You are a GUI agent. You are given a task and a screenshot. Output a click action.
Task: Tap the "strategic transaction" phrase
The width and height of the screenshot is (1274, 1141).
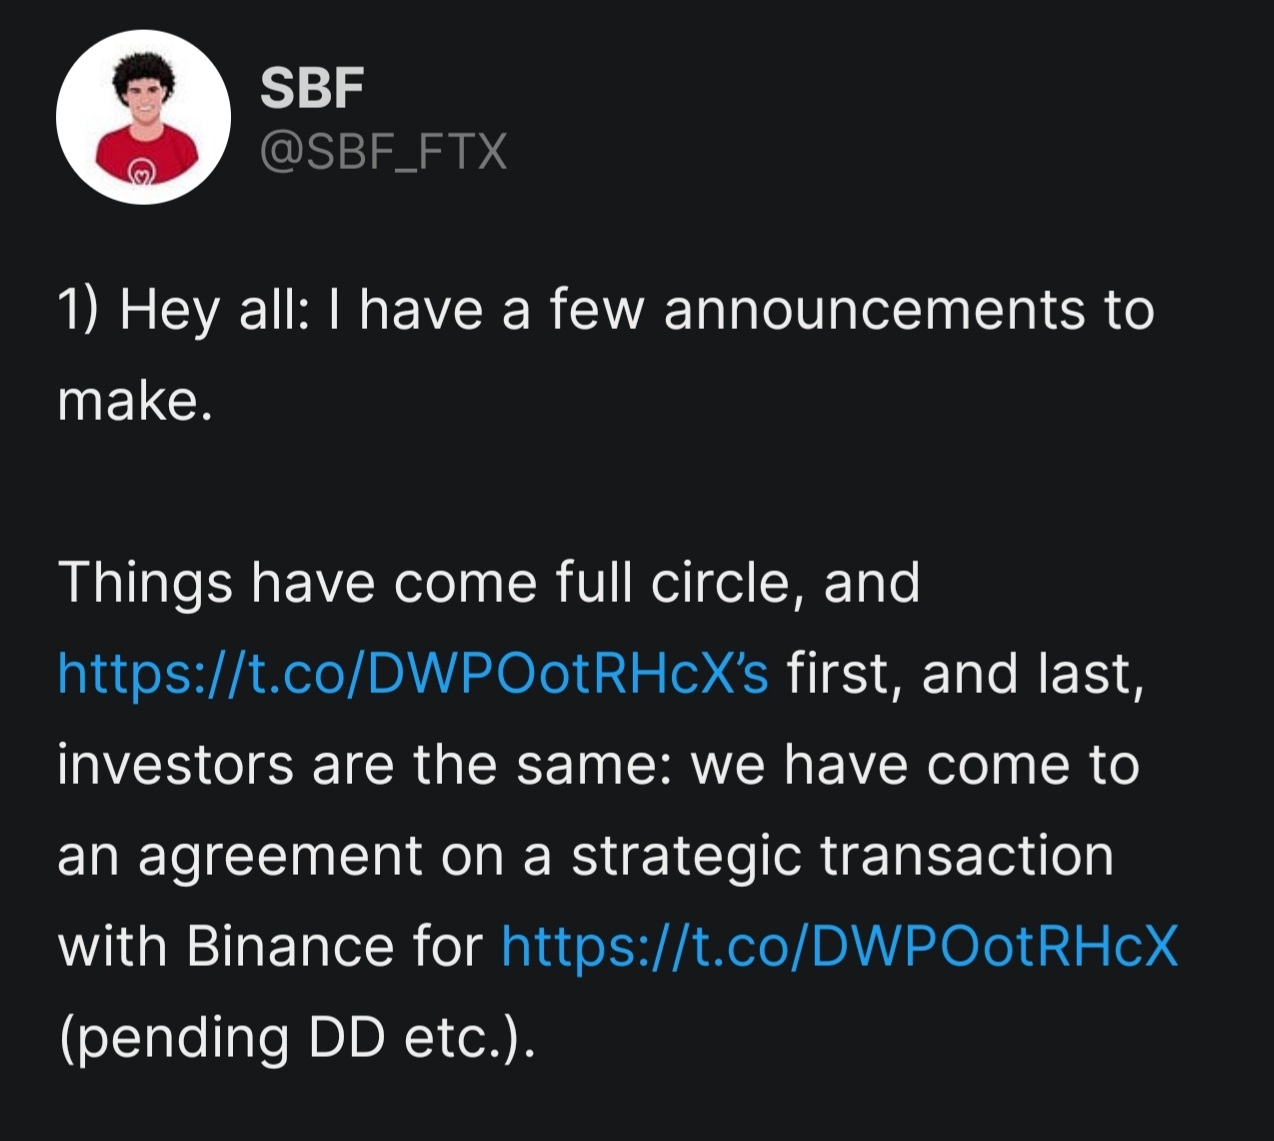pyautogui.click(x=842, y=856)
